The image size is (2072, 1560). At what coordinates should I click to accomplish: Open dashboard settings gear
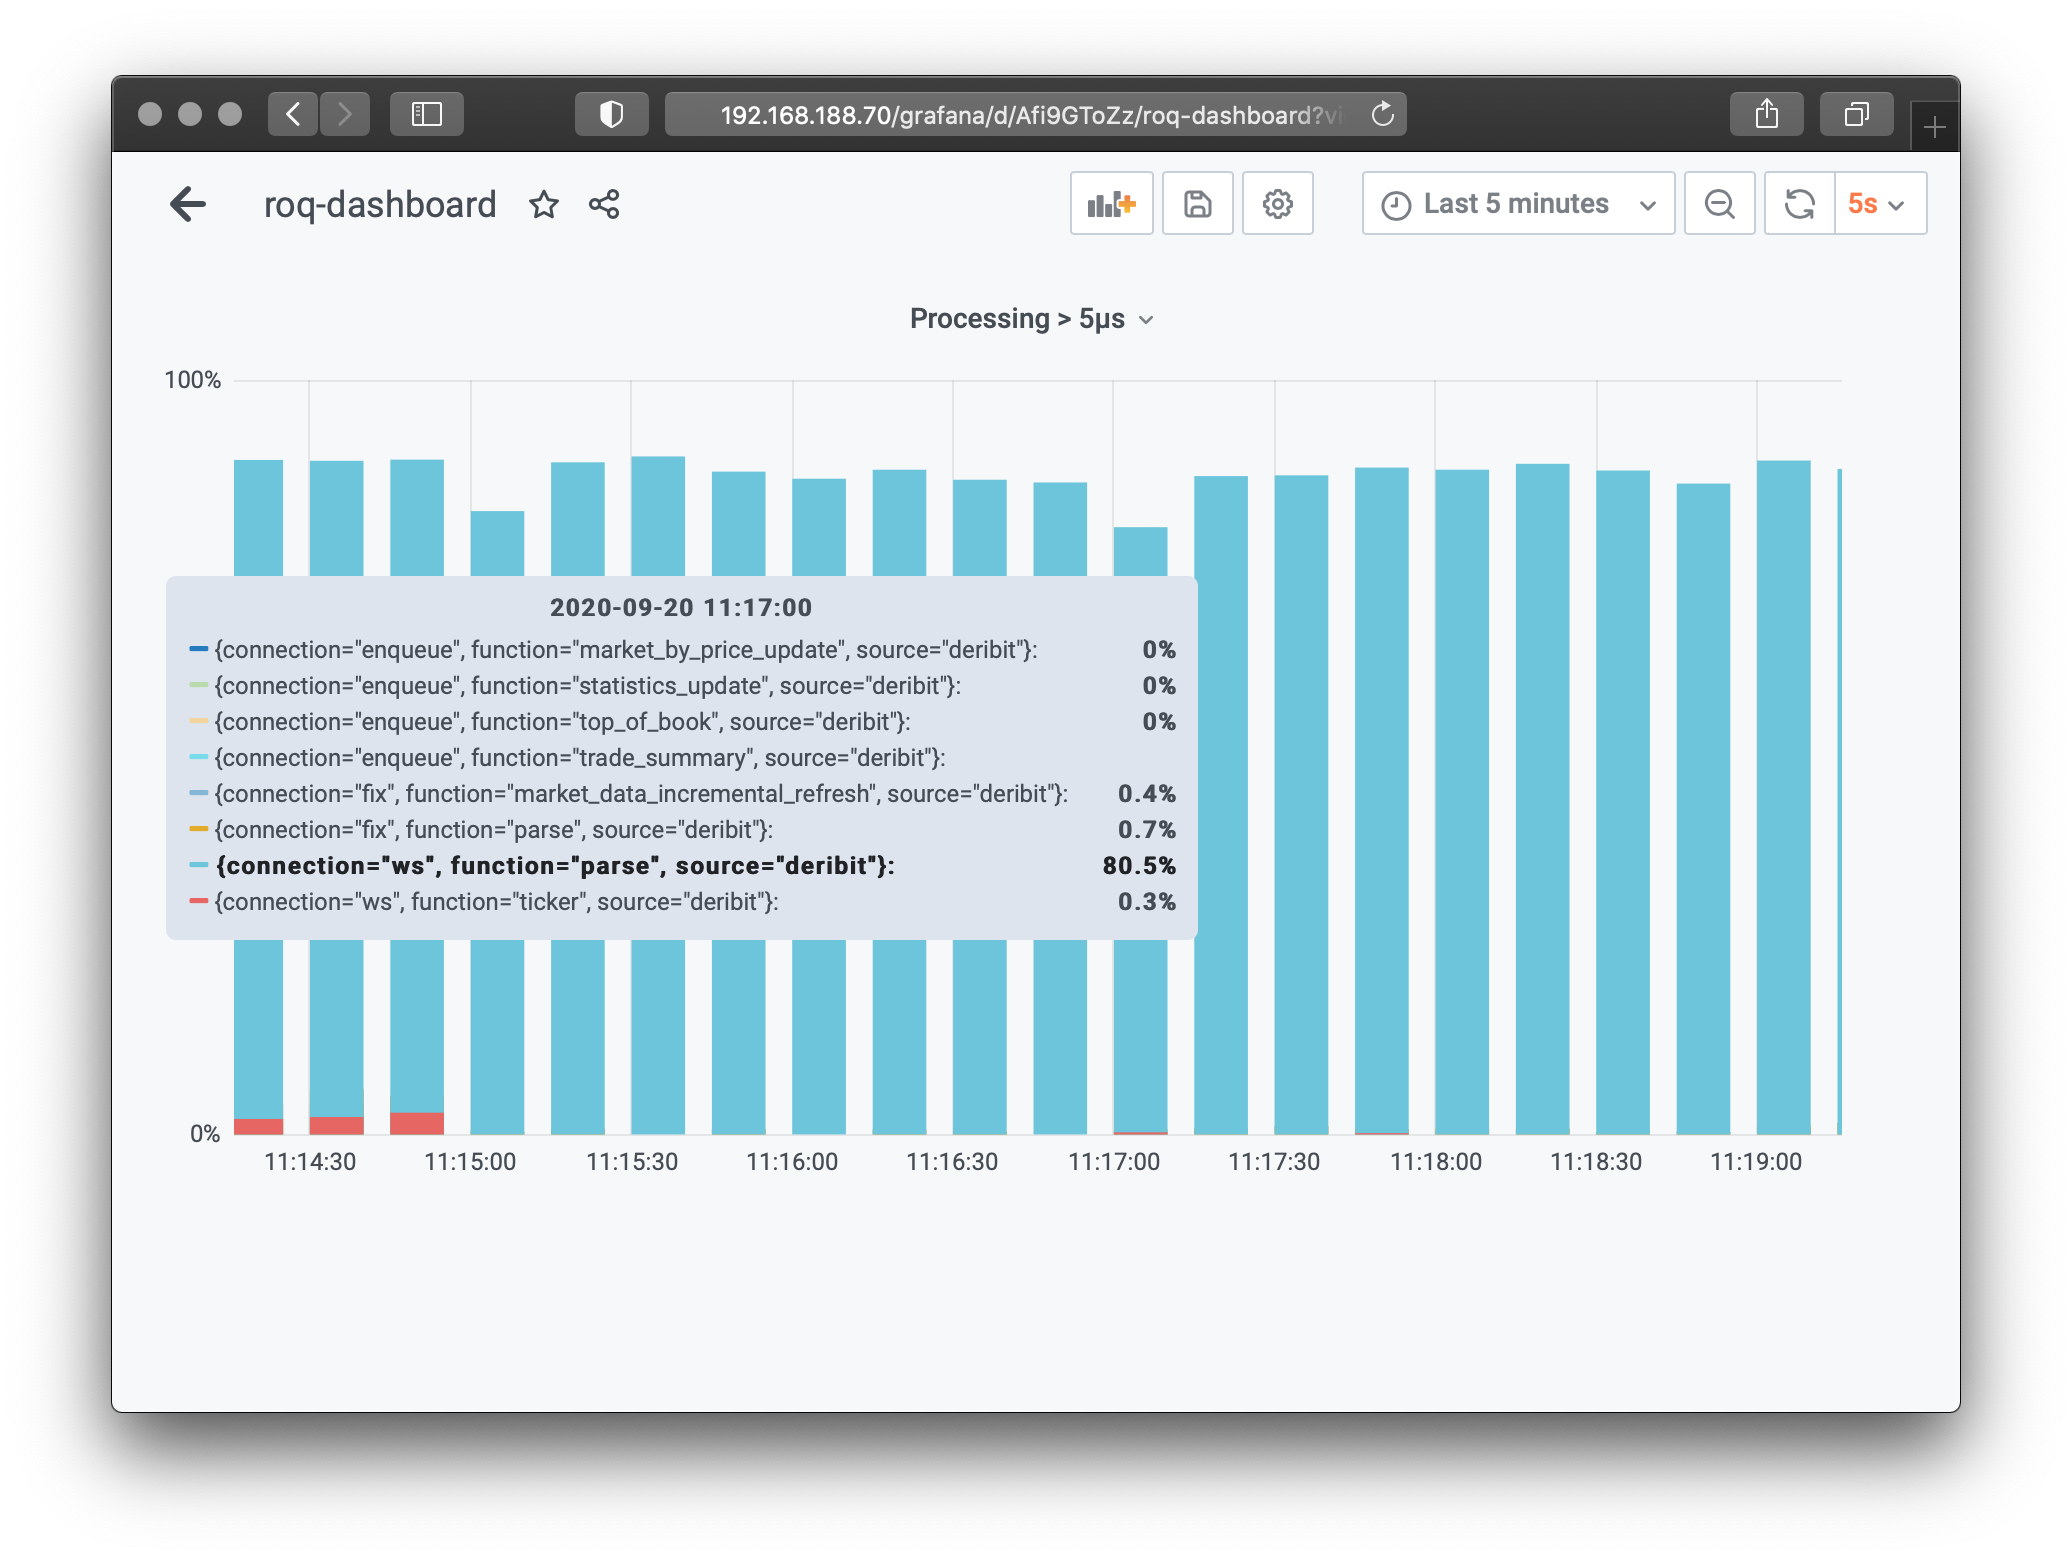click(x=1277, y=203)
